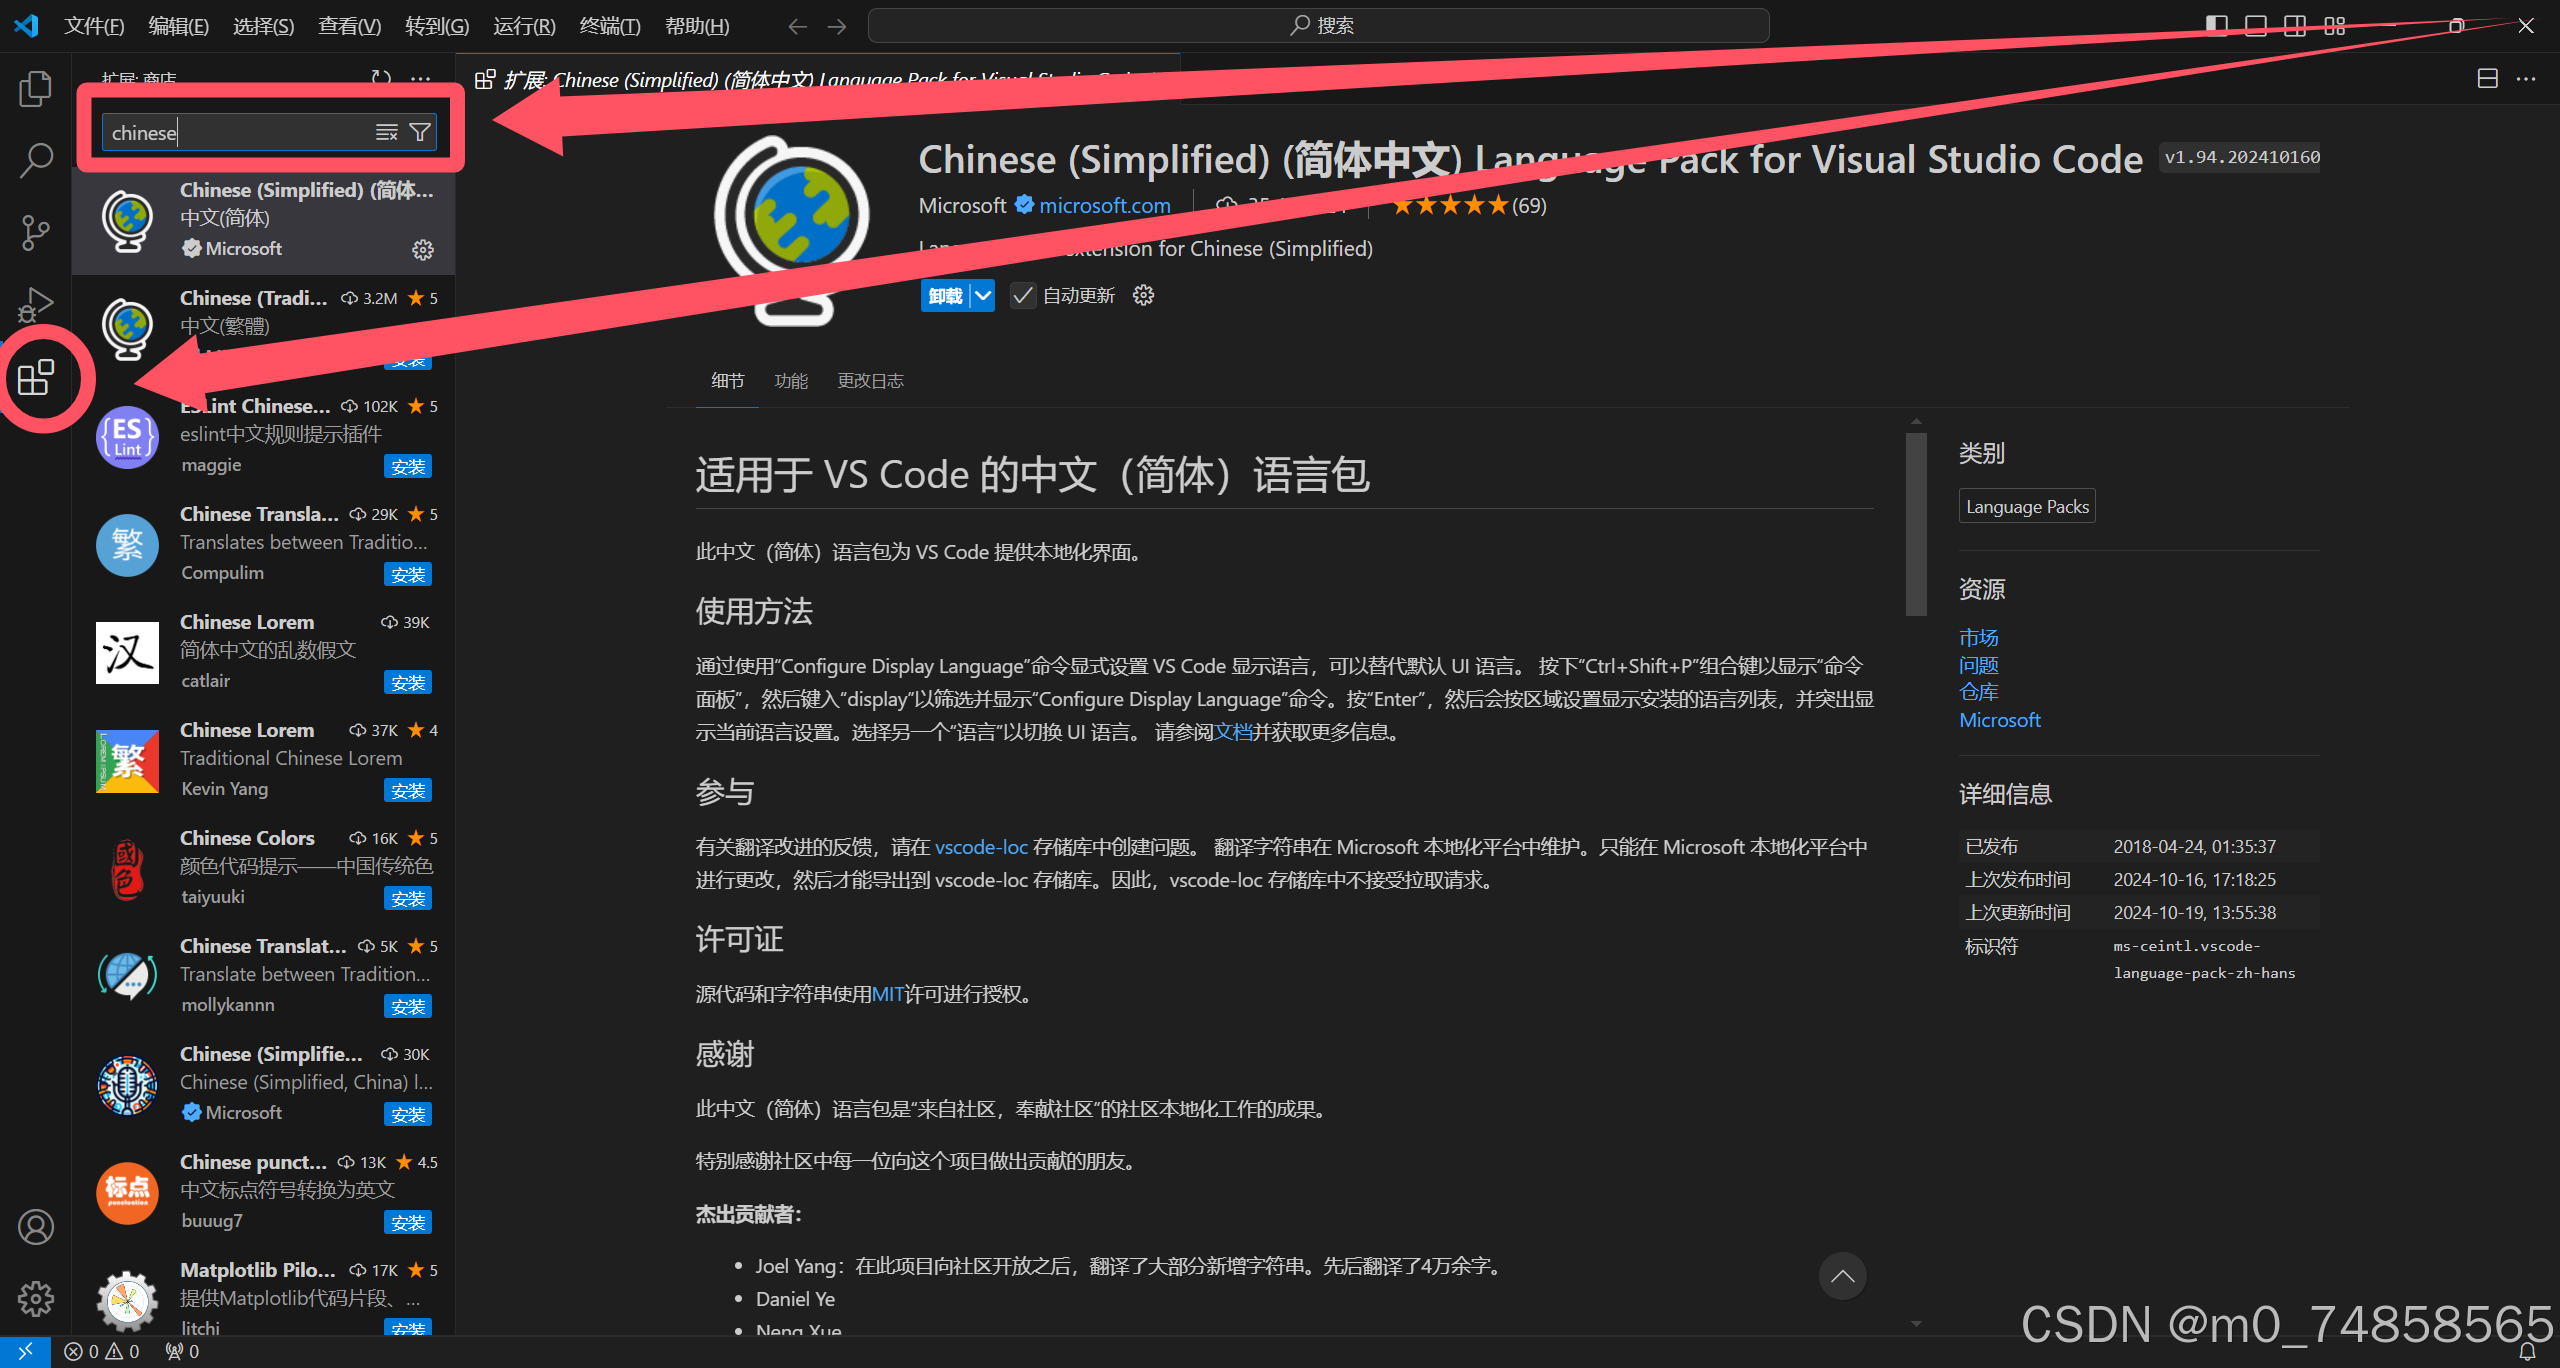Switch to the 功能 tab
The width and height of the screenshot is (2560, 1368).
(x=791, y=380)
